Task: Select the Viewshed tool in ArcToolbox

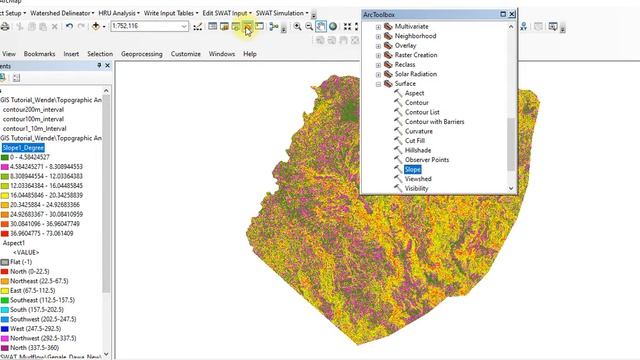Action: 418,179
